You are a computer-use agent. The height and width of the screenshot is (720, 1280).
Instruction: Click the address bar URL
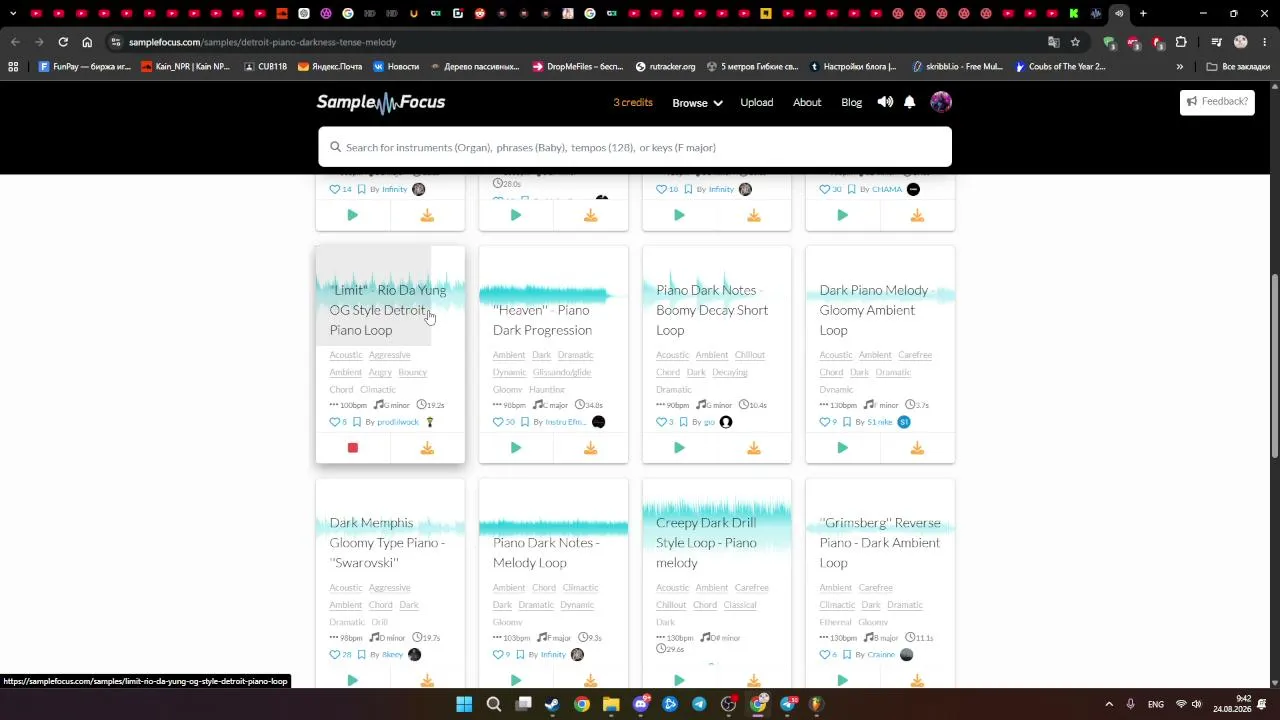pyautogui.click(x=262, y=42)
